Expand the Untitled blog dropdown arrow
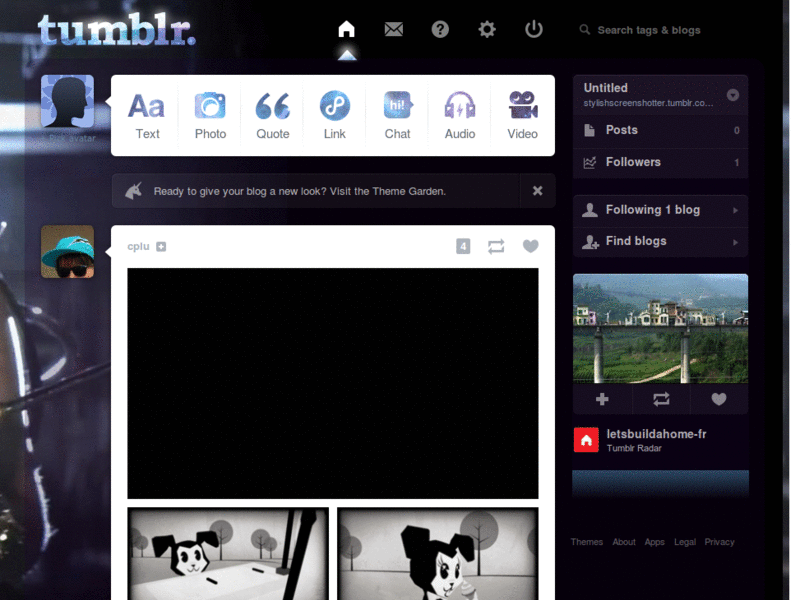 (x=733, y=95)
